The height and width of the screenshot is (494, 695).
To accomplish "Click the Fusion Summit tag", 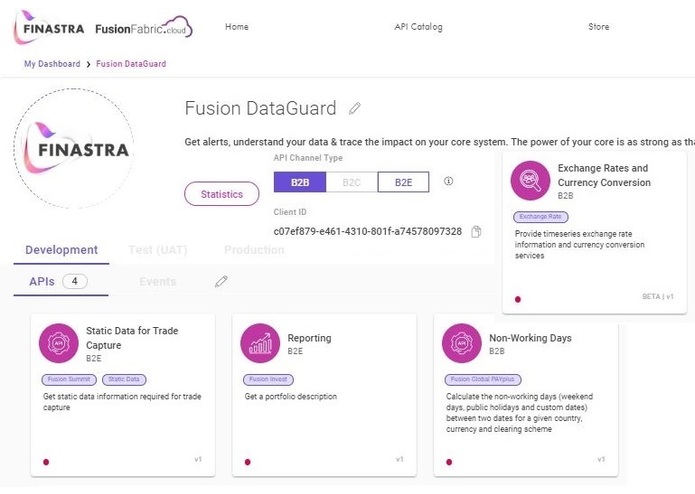I will [x=69, y=379].
